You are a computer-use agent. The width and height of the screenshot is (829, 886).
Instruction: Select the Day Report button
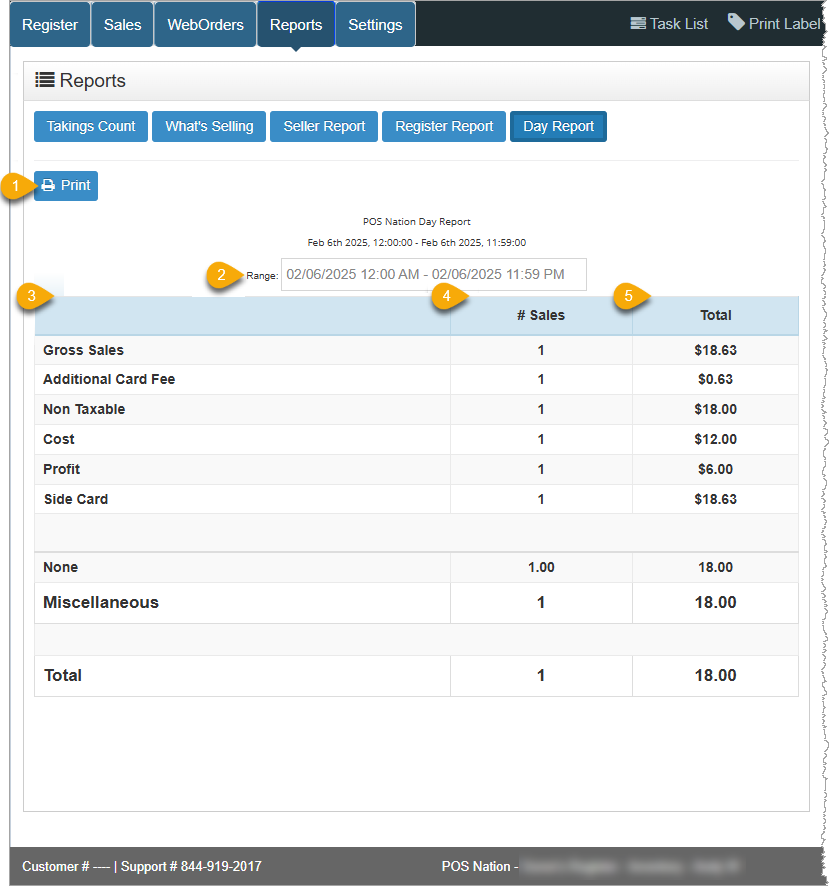558,126
